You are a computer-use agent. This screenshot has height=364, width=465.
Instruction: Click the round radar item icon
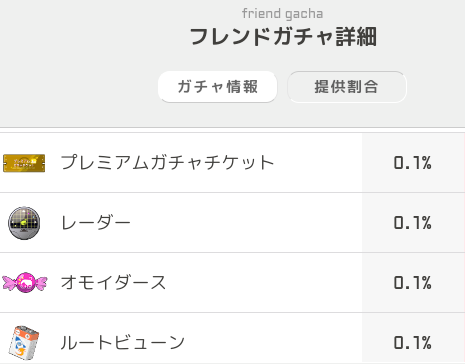[24, 223]
